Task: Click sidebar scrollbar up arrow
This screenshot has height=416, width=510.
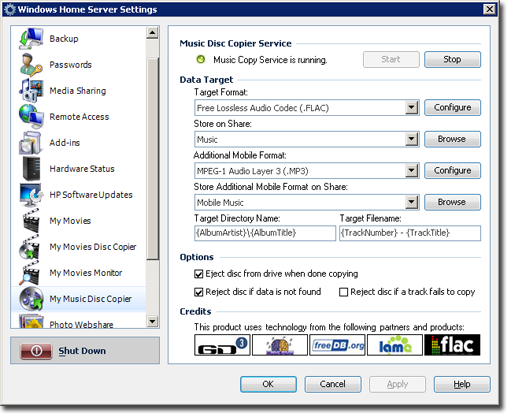Action: click(152, 33)
